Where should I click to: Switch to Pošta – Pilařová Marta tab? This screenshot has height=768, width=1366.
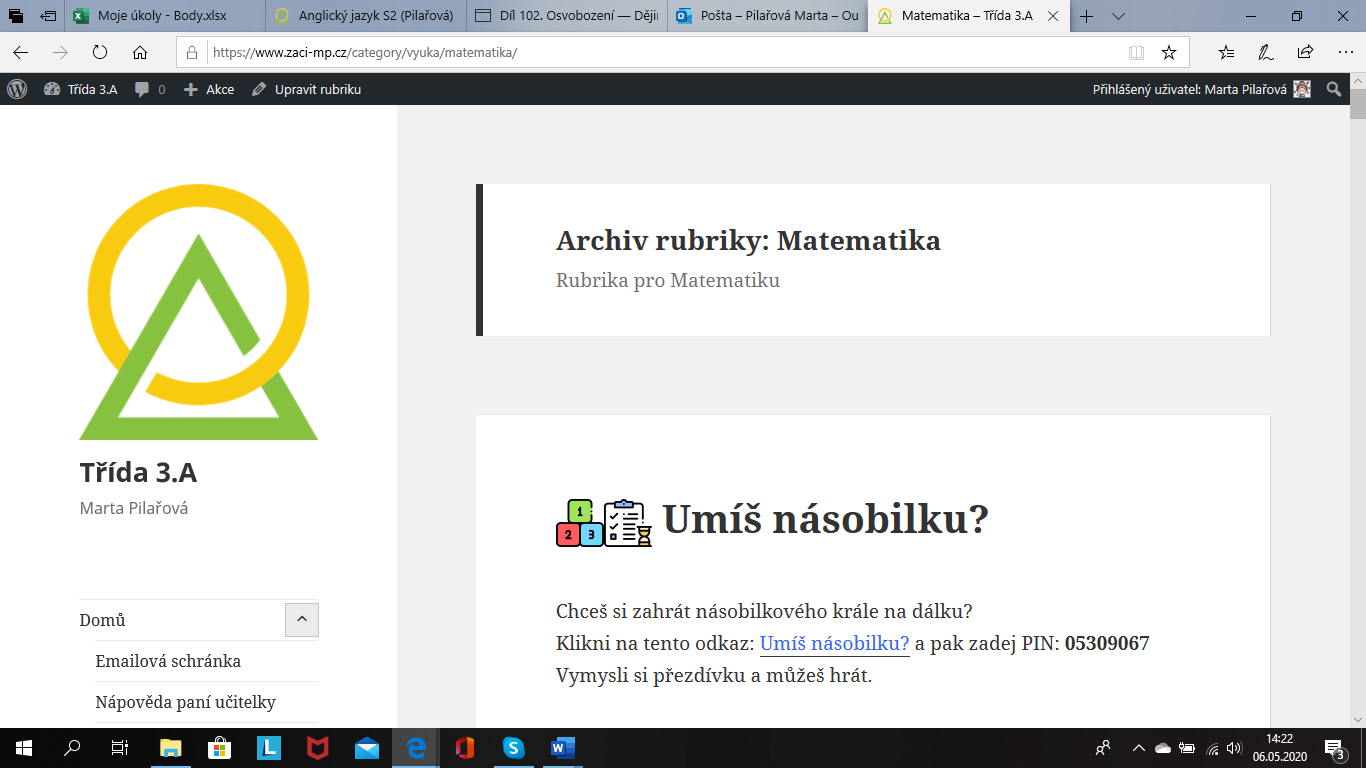coord(770,16)
